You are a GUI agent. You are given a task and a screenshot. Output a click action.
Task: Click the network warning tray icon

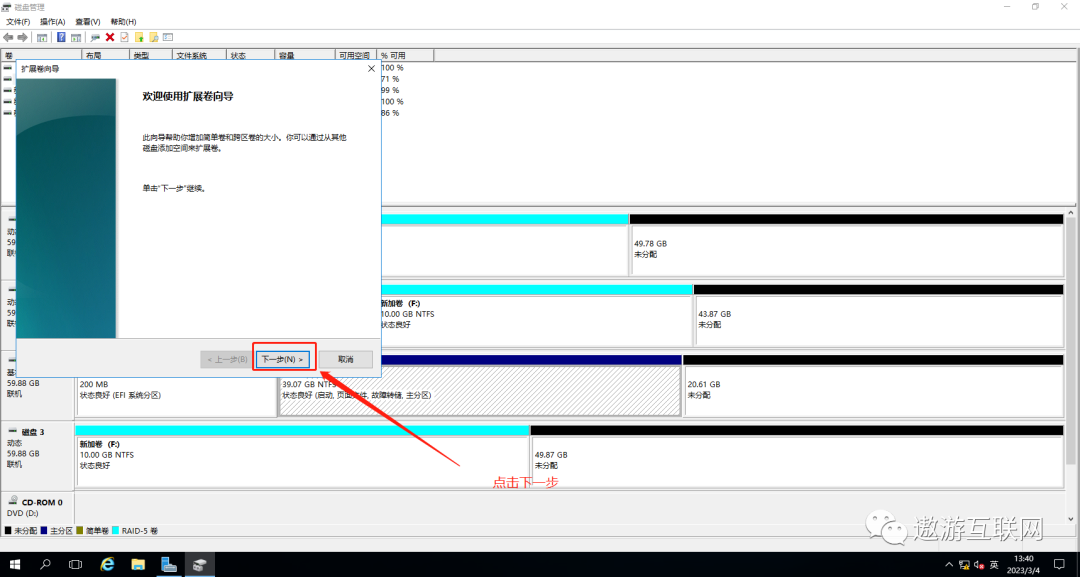(x=964, y=565)
